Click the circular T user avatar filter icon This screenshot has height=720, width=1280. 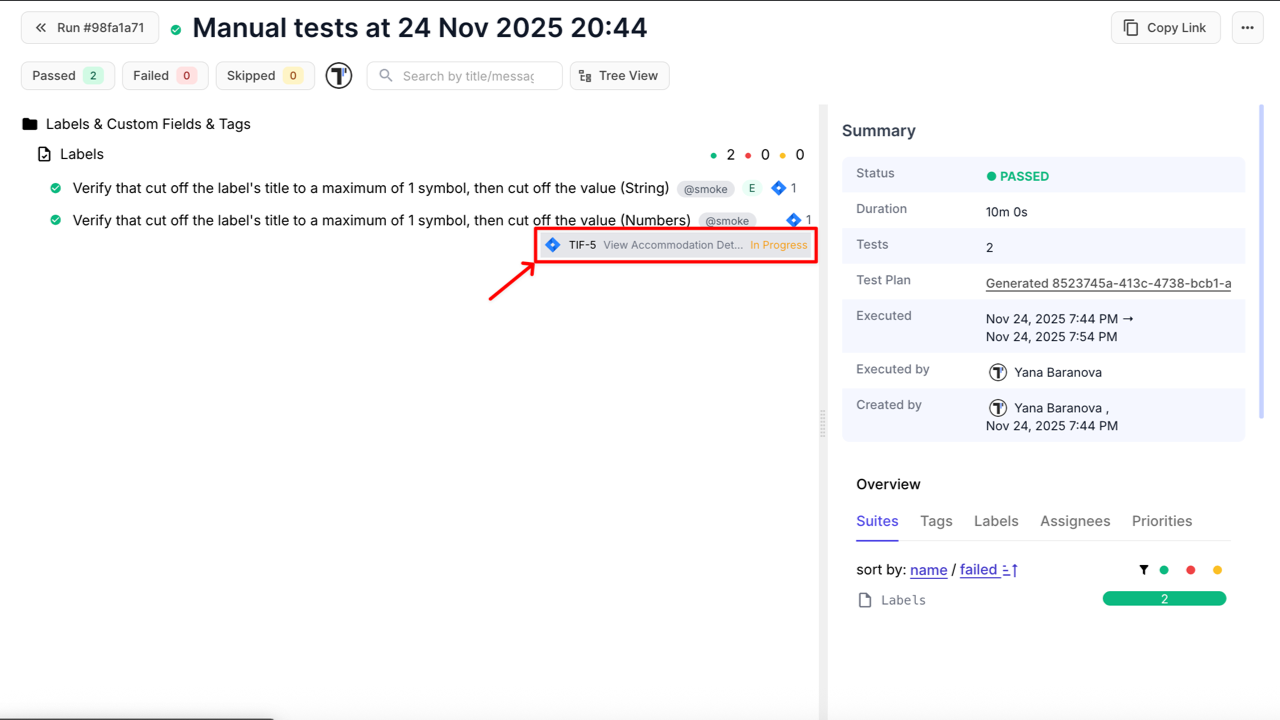pos(339,76)
